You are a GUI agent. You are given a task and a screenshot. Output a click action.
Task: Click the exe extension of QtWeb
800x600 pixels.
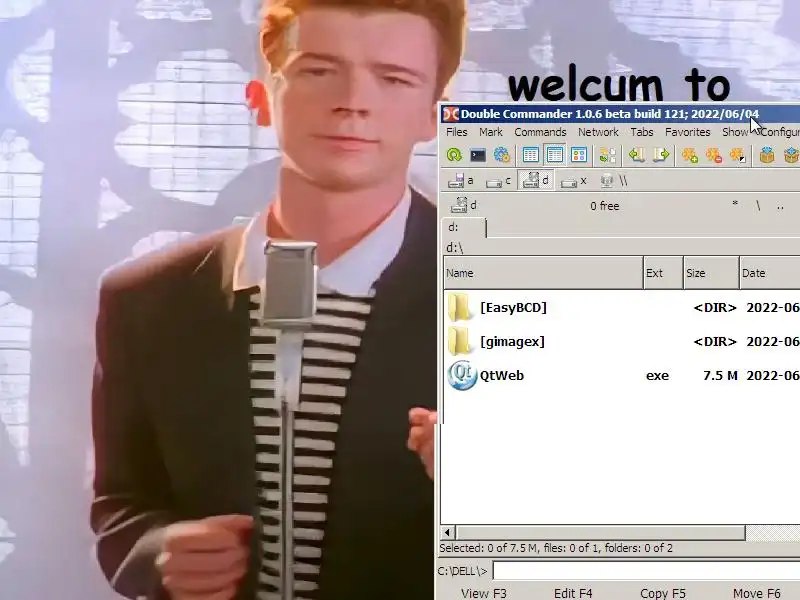[x=657, y=376]
